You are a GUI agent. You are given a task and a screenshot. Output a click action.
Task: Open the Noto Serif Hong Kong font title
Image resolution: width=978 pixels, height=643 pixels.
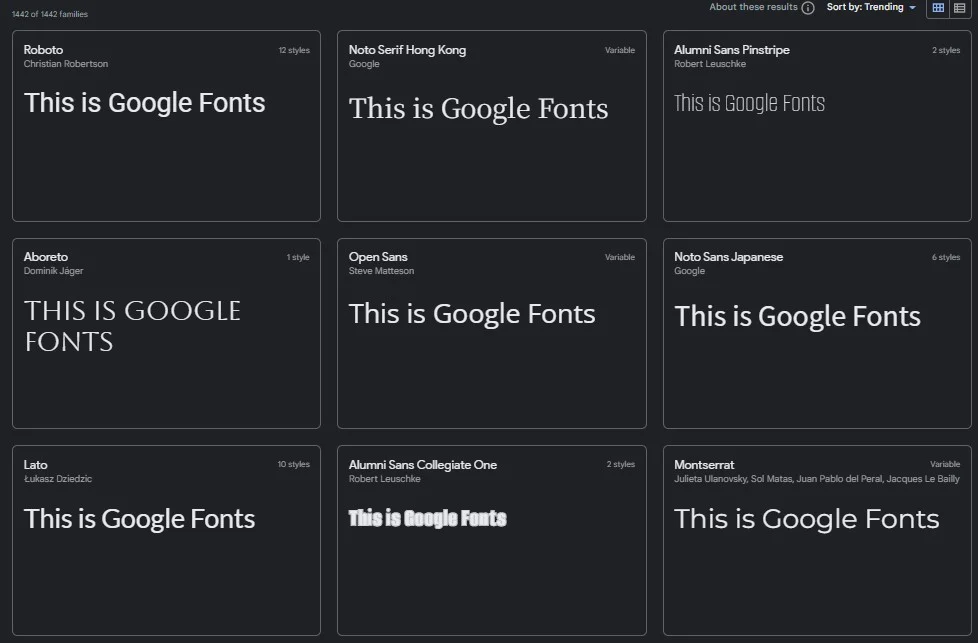(x=407, y=50)
